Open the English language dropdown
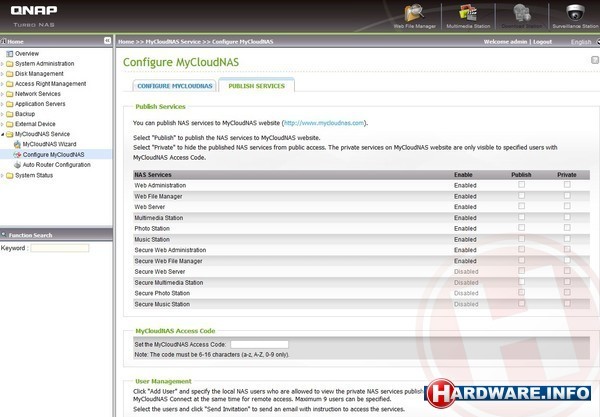This screenshot has width=600, height=417. pyautogui.click(x=585, y=42)
